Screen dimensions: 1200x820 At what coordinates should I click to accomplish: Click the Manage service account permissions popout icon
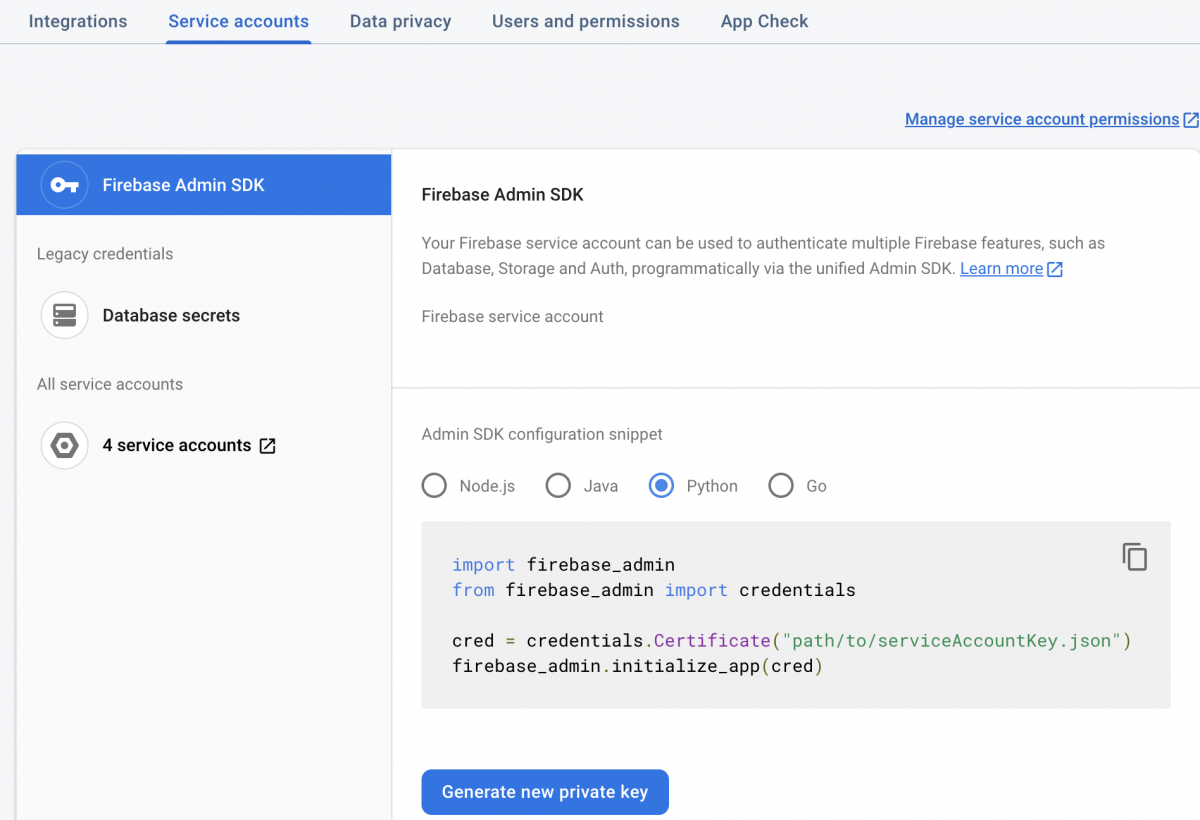pyautogui.click(x=1192, y=118)
